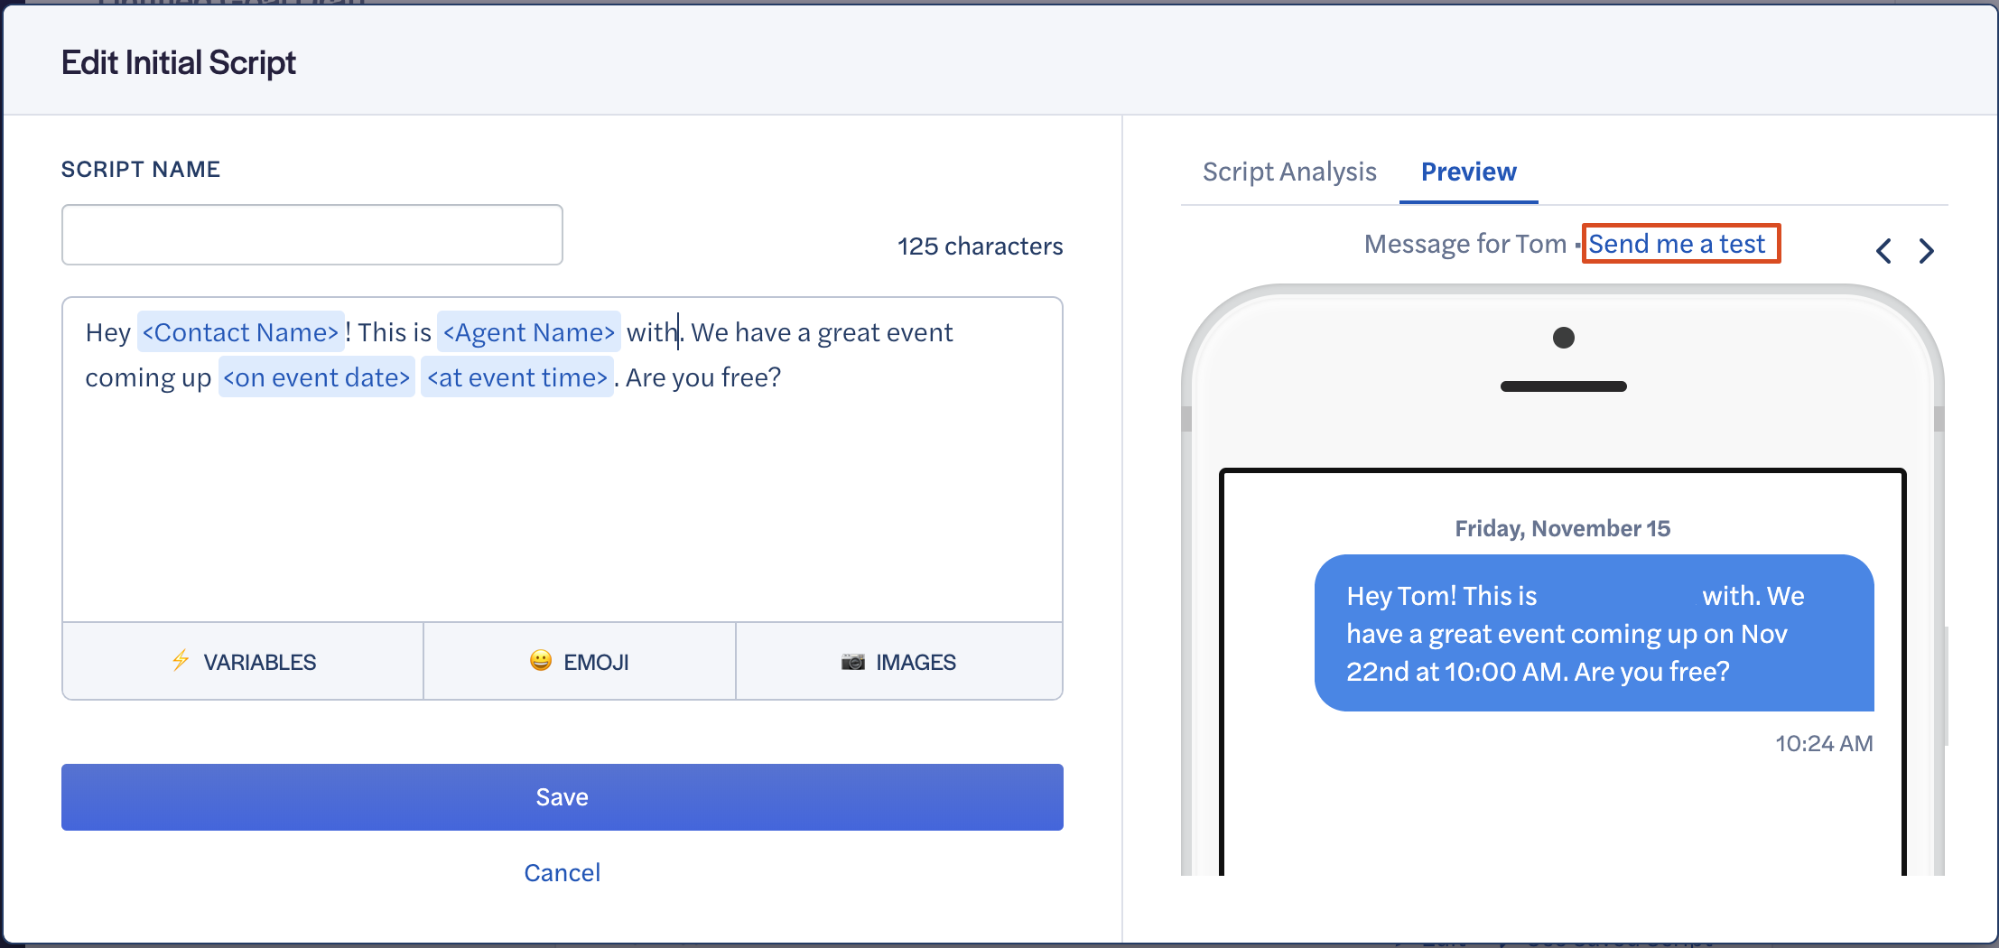The image size is (1999, 949).
Task: Click the 'Message for Tom' label
Action: tap(1465, 244)
